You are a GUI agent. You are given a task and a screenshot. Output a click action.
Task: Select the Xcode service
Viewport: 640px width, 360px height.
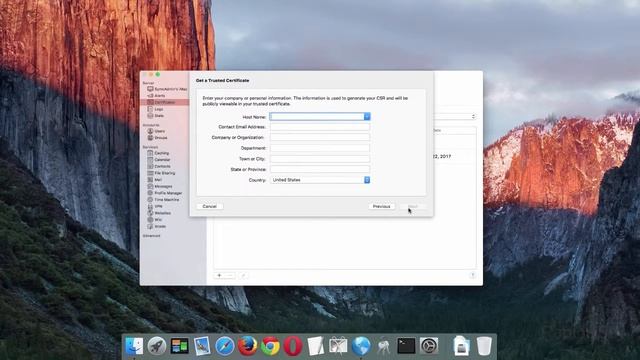(x=156, y=226)
